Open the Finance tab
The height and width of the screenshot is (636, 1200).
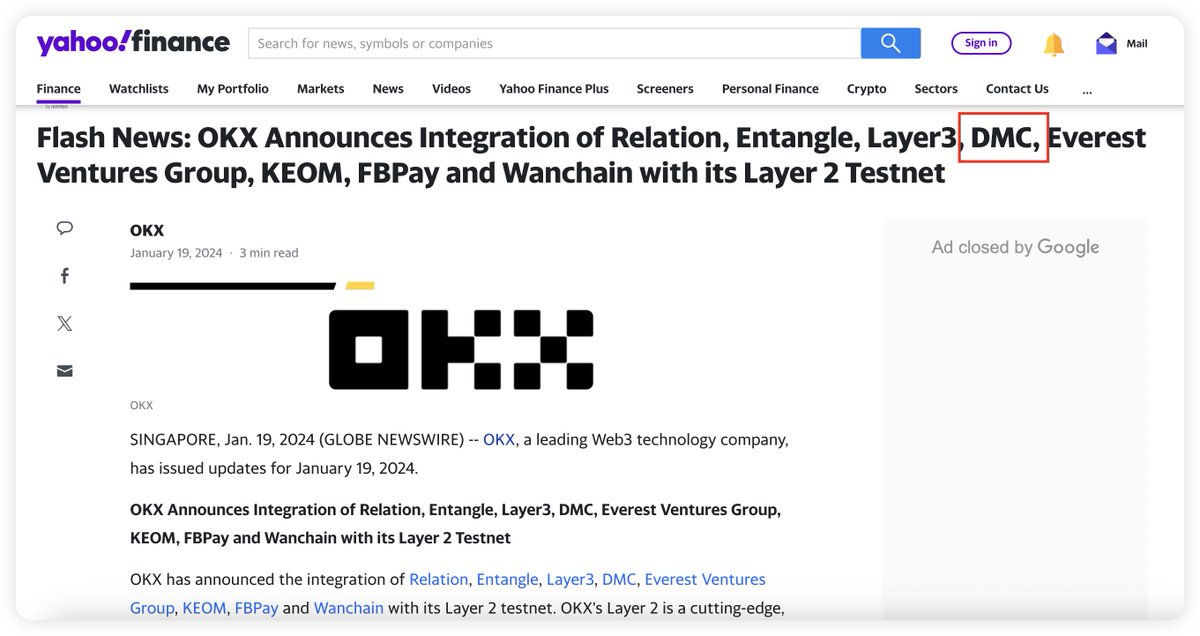tap(59, 88)
